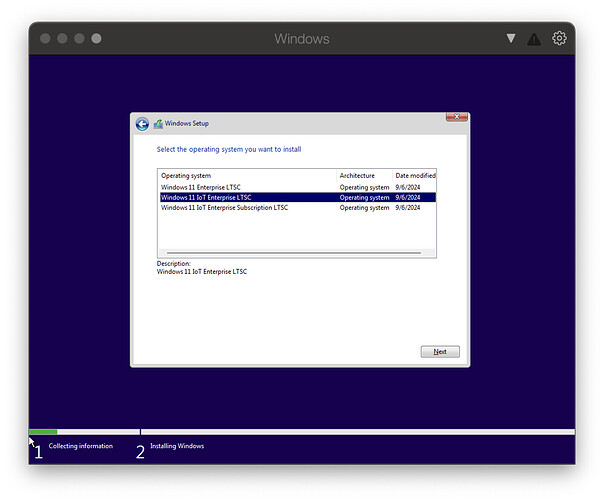Click the first window circle button at far left
The width and height of the screenshot is (604, 500).
45,39
